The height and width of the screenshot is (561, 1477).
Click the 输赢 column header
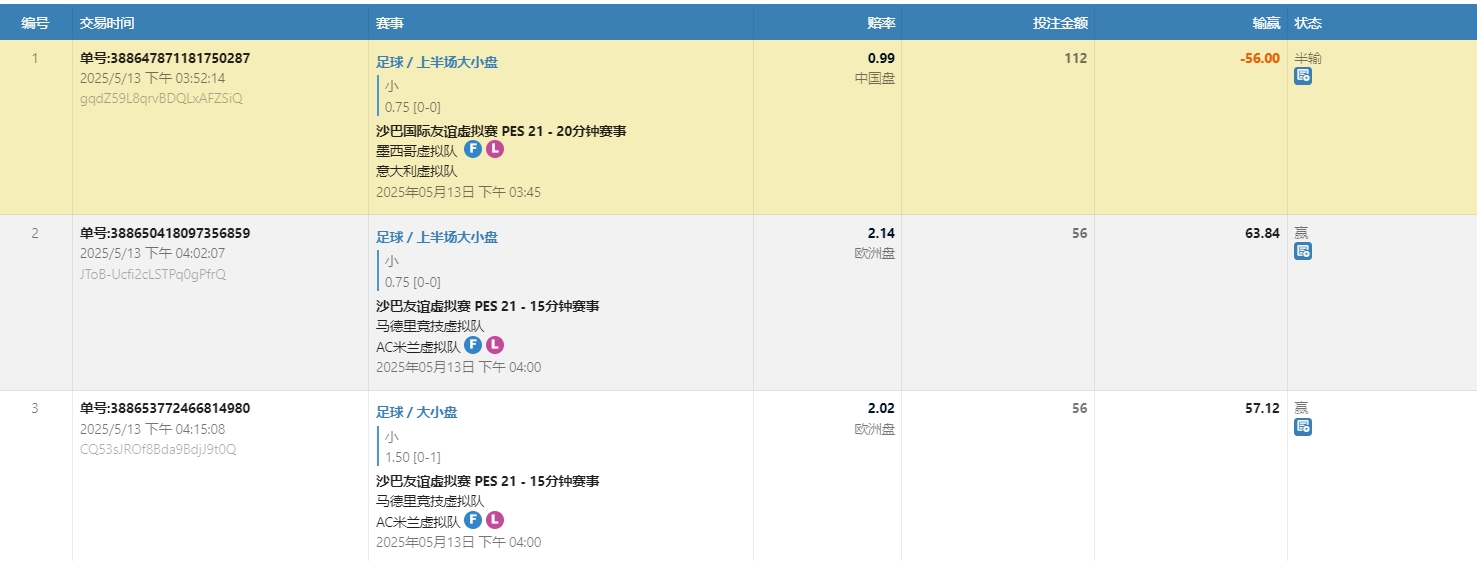click(x=1265, y=22)
